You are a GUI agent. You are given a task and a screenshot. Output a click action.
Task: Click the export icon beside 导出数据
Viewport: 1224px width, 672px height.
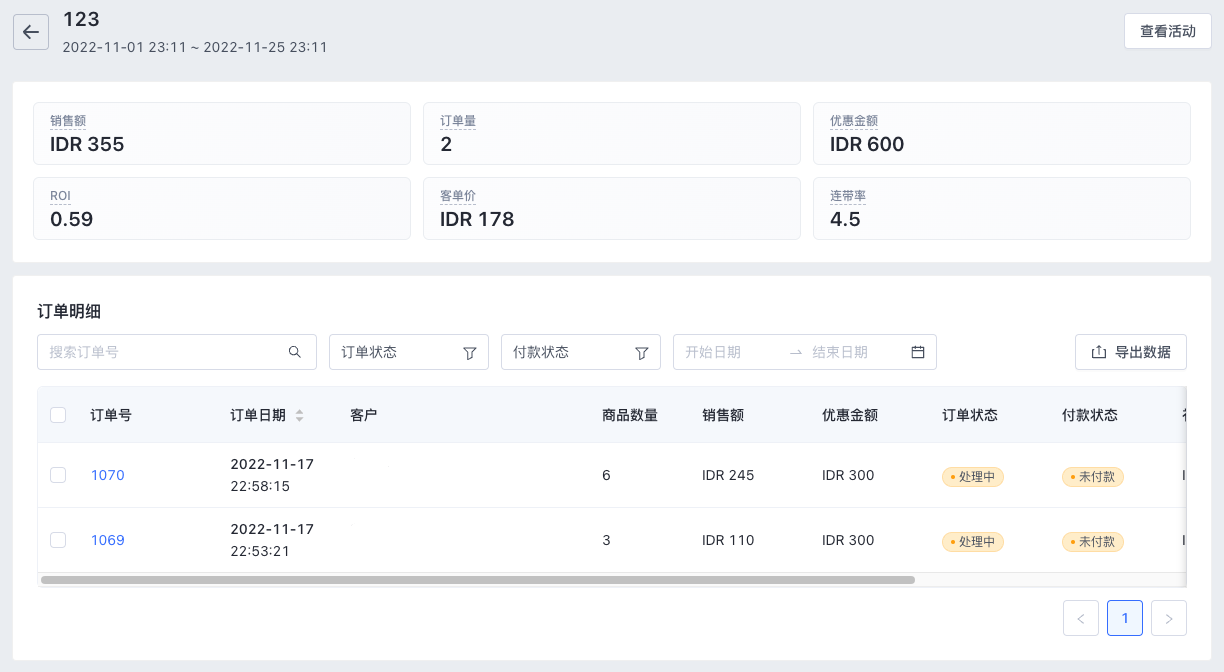point(1097,352)
